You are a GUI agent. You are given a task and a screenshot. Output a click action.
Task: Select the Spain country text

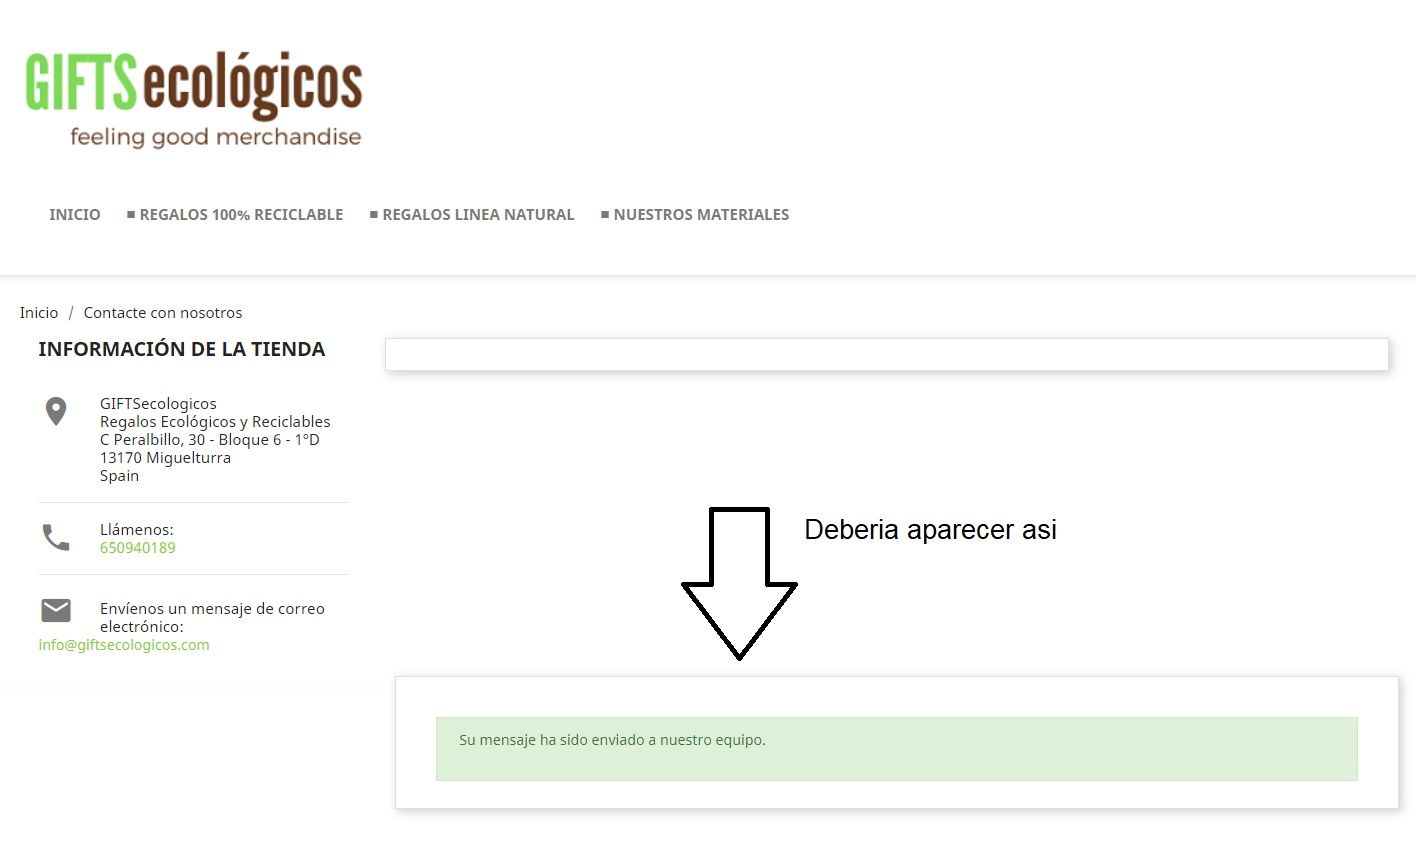pos(119,476)
